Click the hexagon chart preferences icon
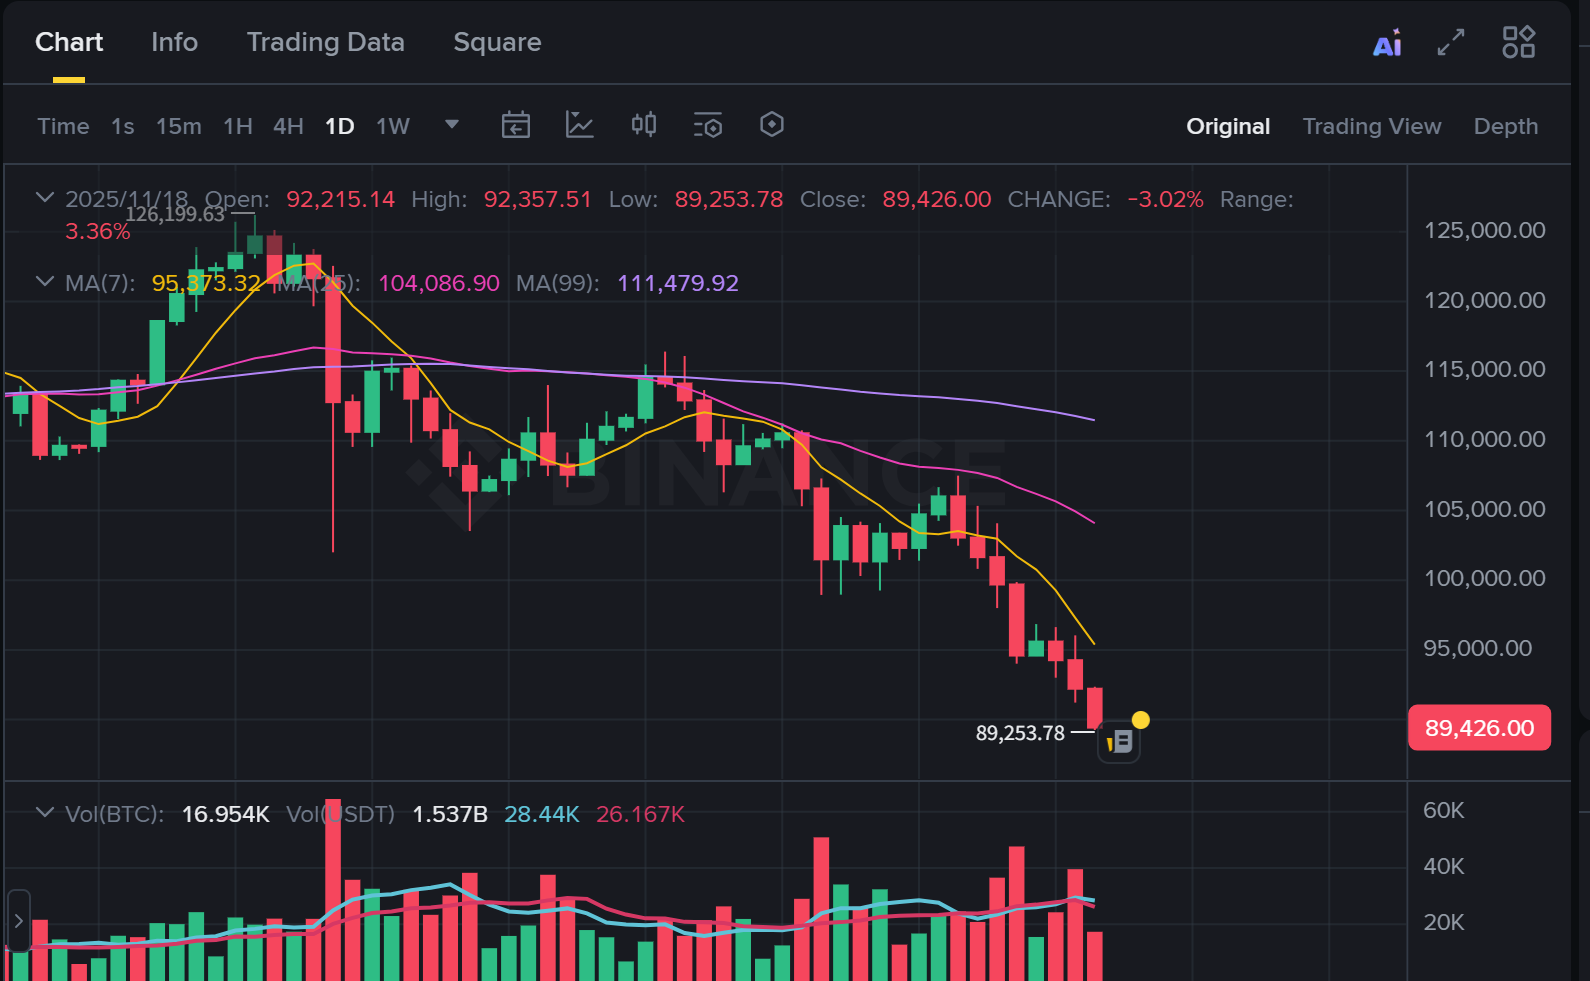 [x=772, y=125]
